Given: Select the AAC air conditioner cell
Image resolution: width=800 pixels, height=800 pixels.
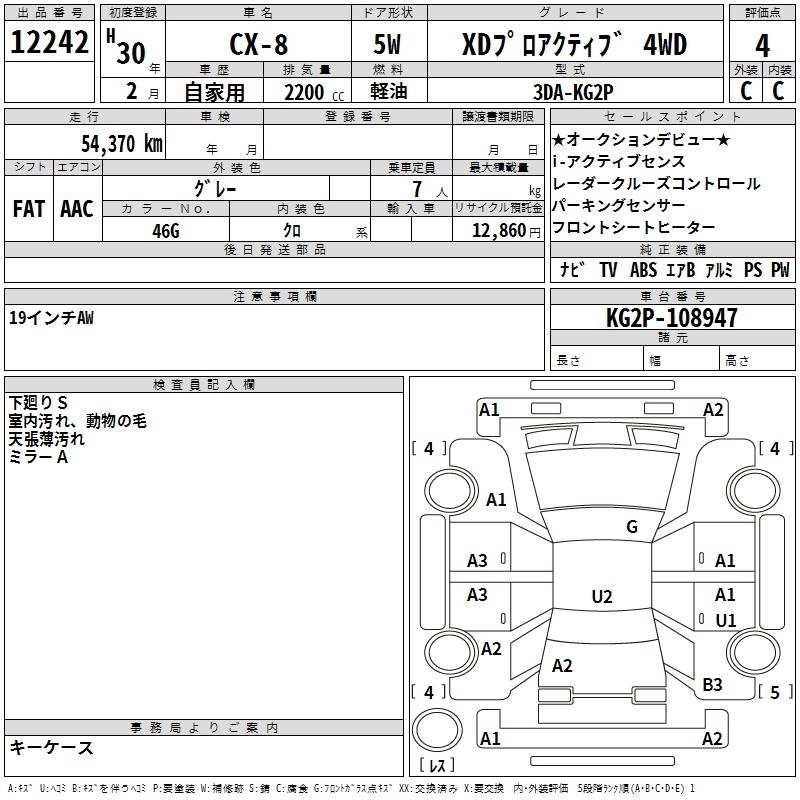Looking at the screenshot, I should coord(77,209).
